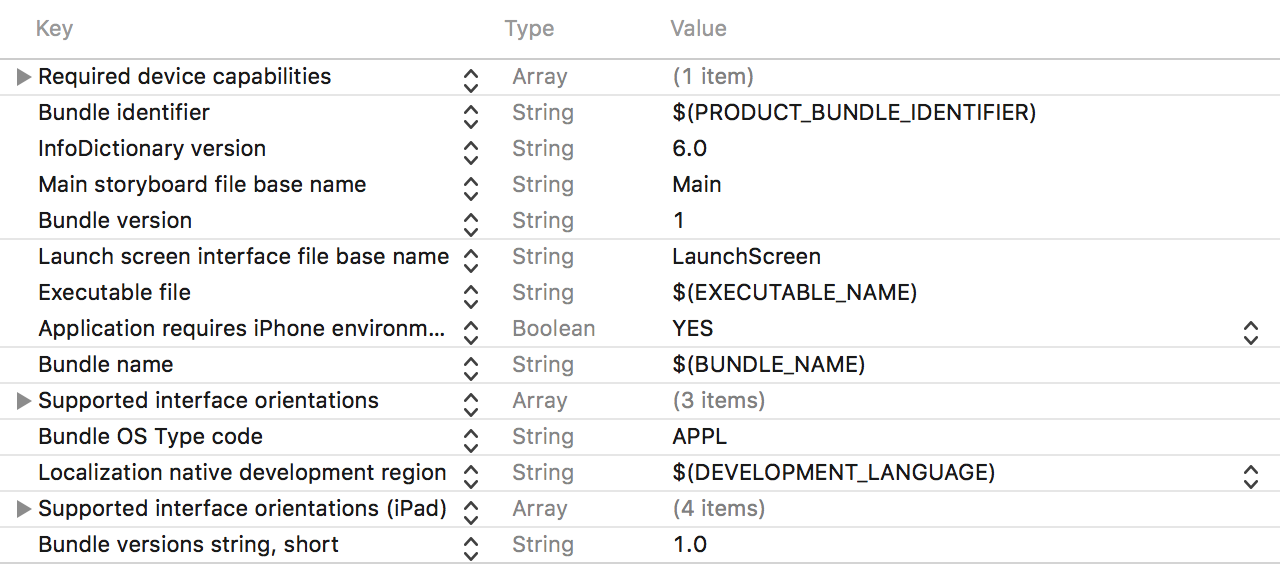
Task: Expand Supported interface orientations array
Action: [24, 401]
